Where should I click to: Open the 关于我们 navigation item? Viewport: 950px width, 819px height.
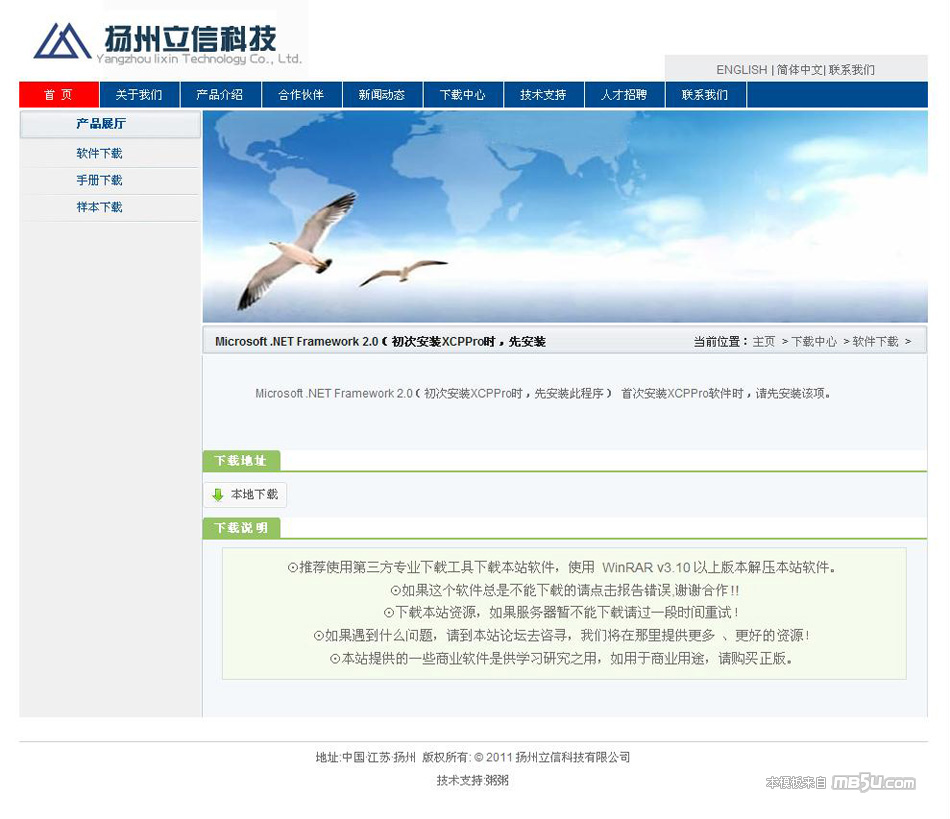tap(139, 95)
